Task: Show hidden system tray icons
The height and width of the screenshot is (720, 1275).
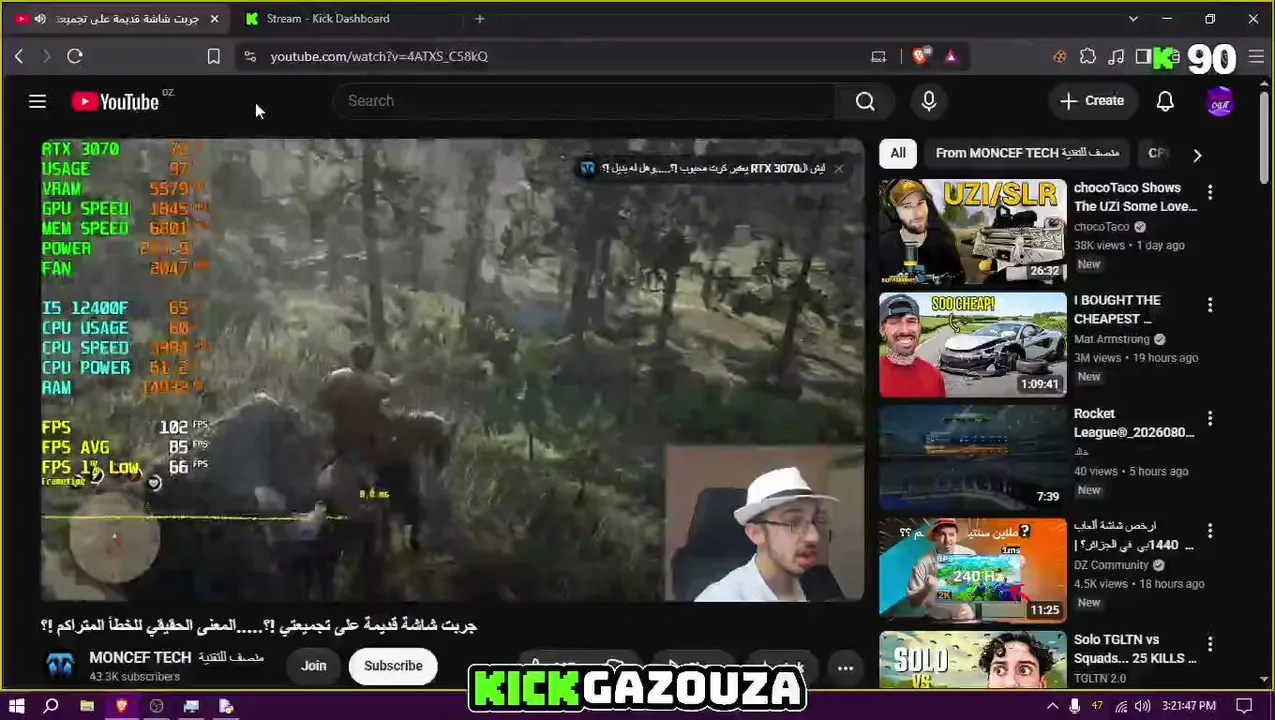Action: [x=1052, y=706]
